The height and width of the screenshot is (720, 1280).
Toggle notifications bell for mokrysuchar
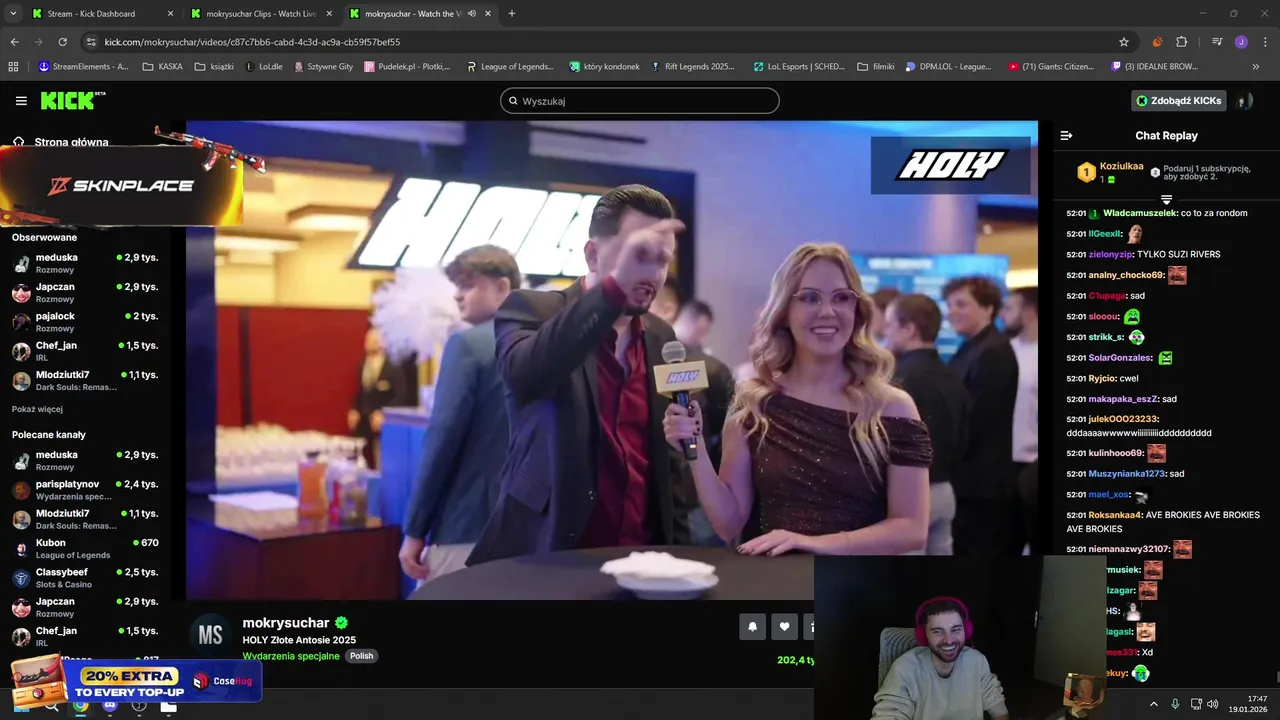pyautogui.click(x=752, y=627)
